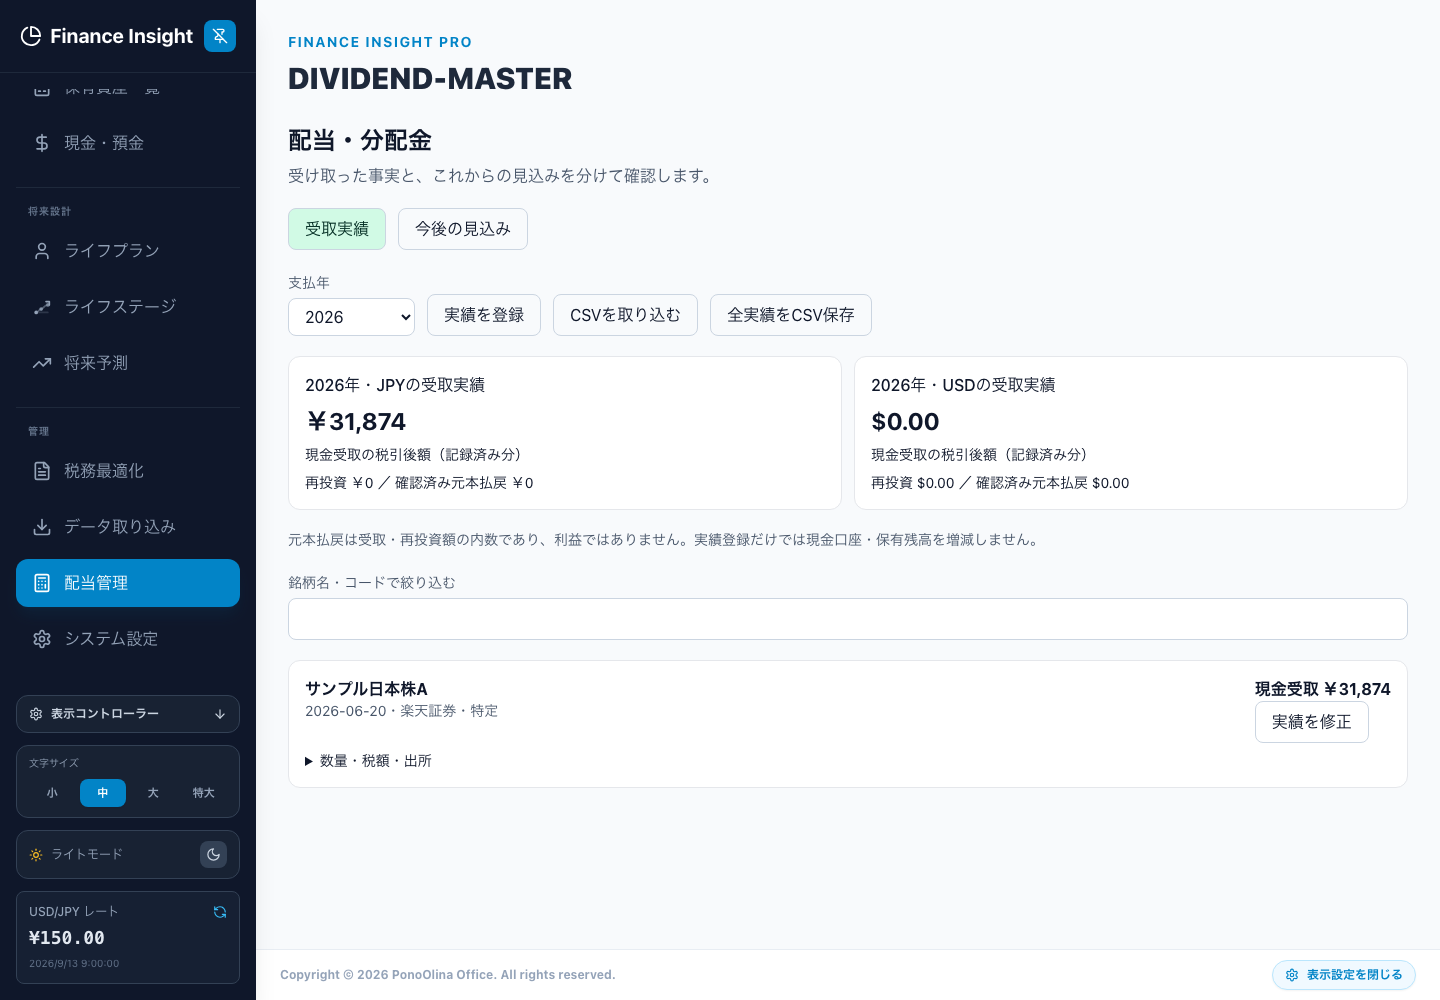Click the 実績を登録 button
Viewport: 1440px width, 1000px height.
[x=484, y=315]
